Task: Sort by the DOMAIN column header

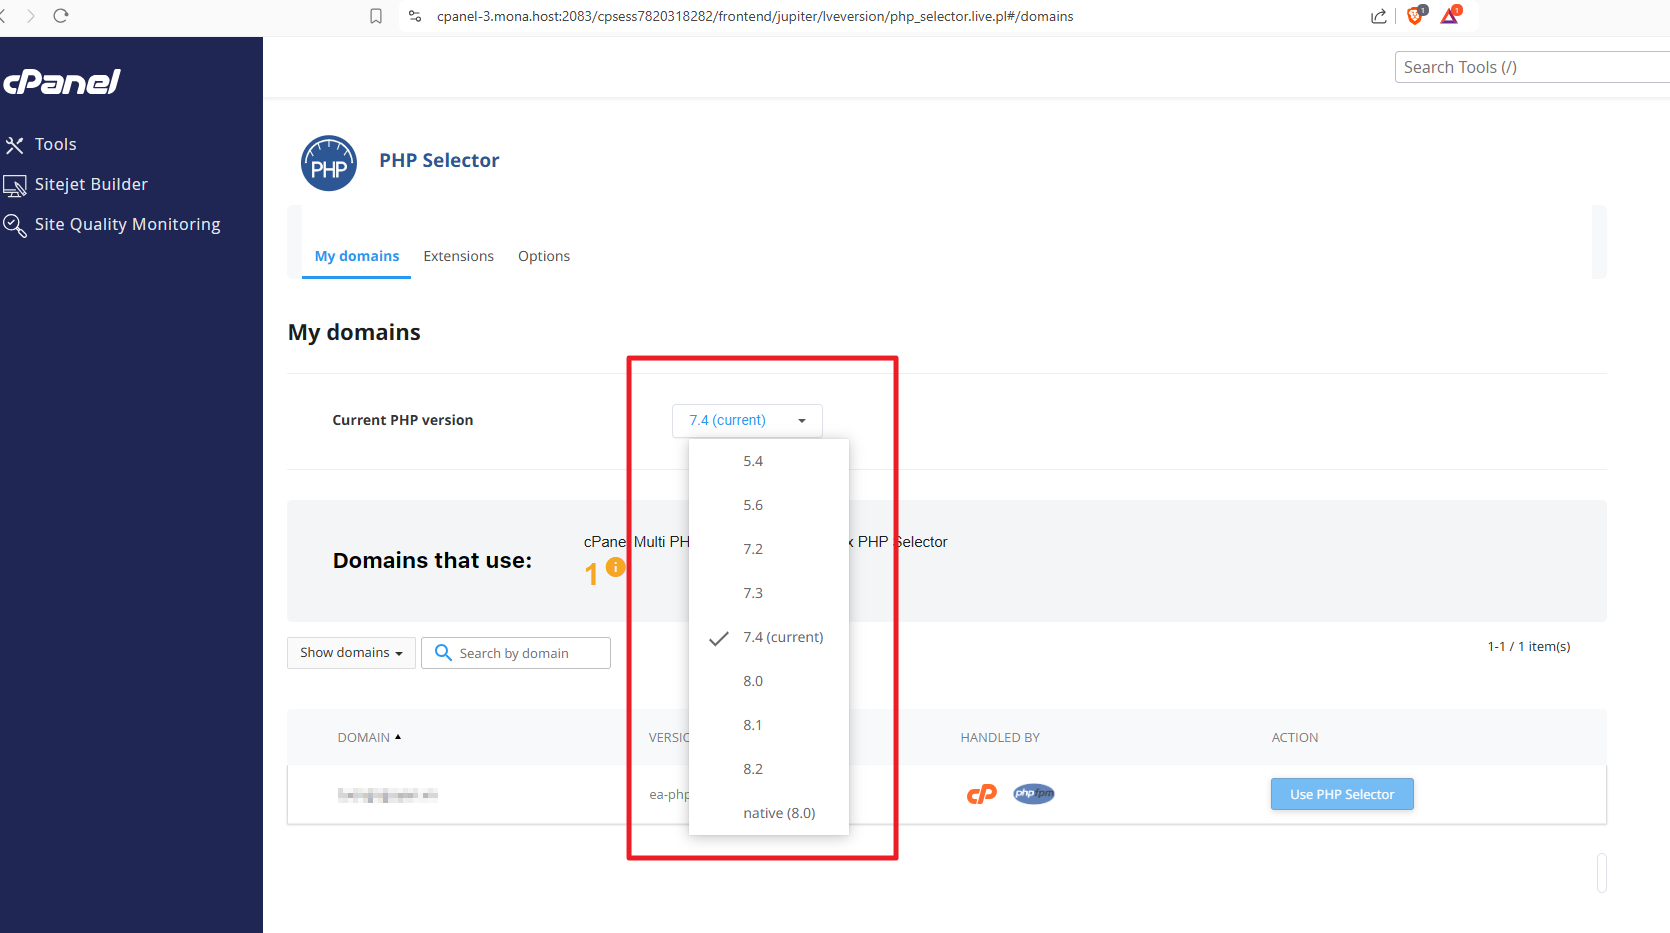Action: (x=369, y=738)
